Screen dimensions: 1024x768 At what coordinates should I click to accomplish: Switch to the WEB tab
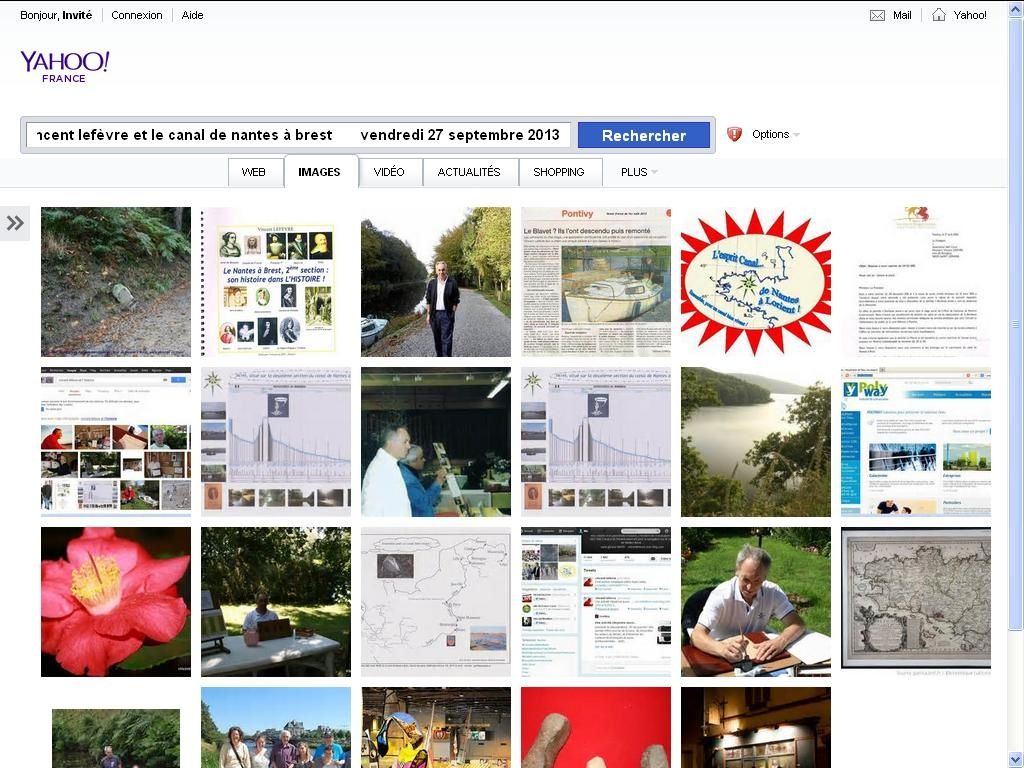click(253, 172)
